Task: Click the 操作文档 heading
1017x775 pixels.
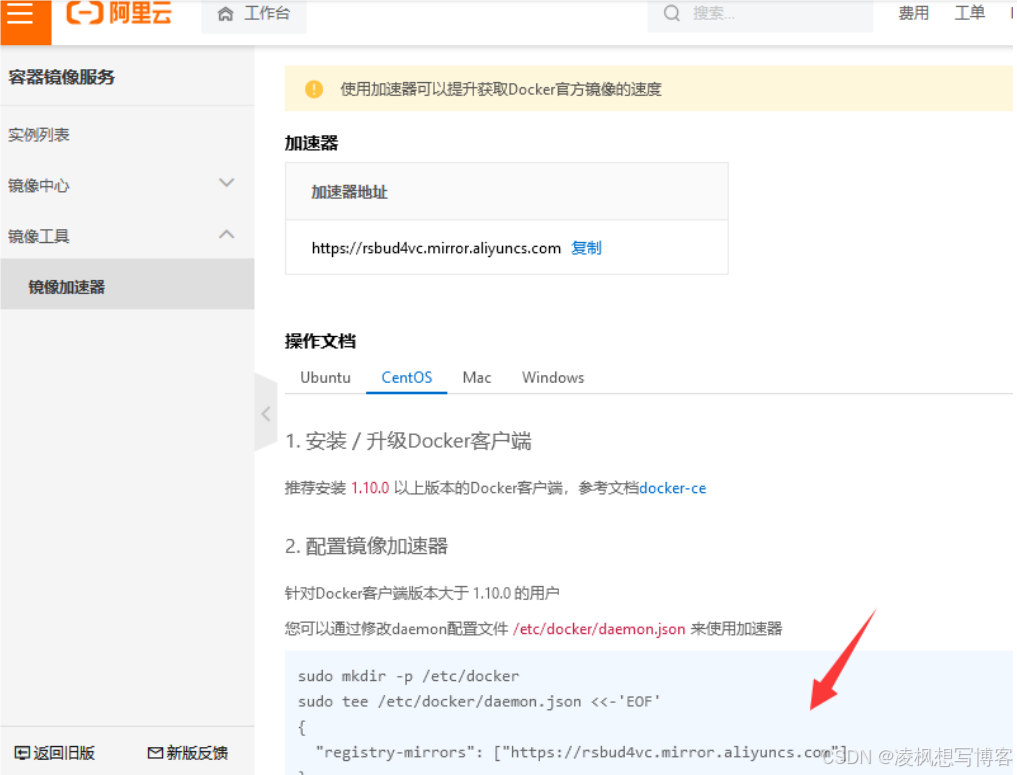Action: [320, 341]
